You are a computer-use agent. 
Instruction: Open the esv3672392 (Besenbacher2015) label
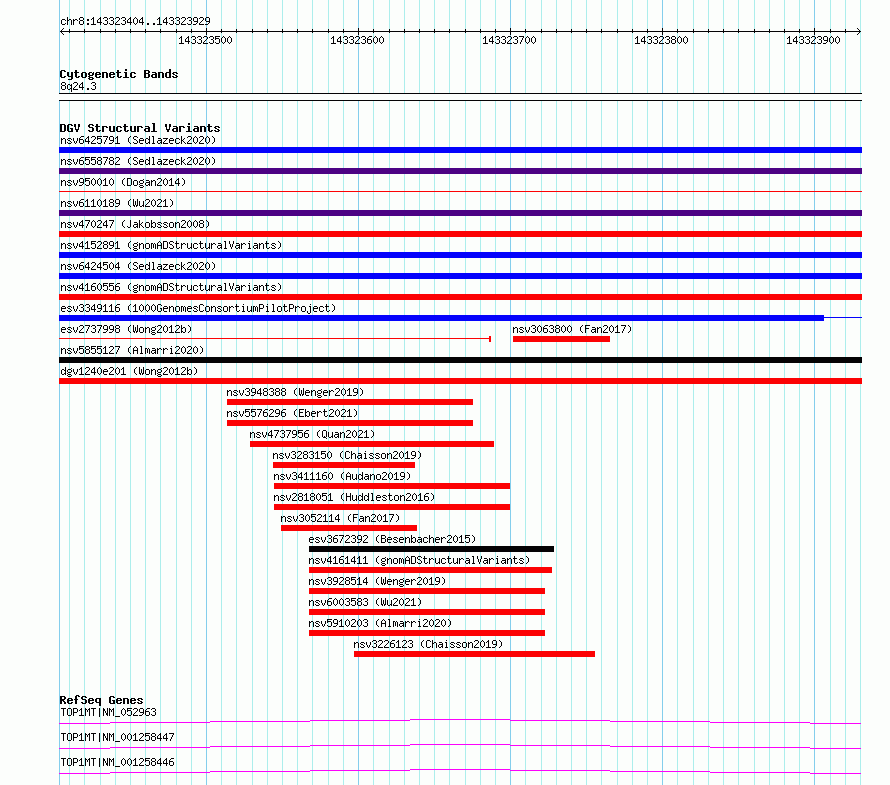pos(392,539)
